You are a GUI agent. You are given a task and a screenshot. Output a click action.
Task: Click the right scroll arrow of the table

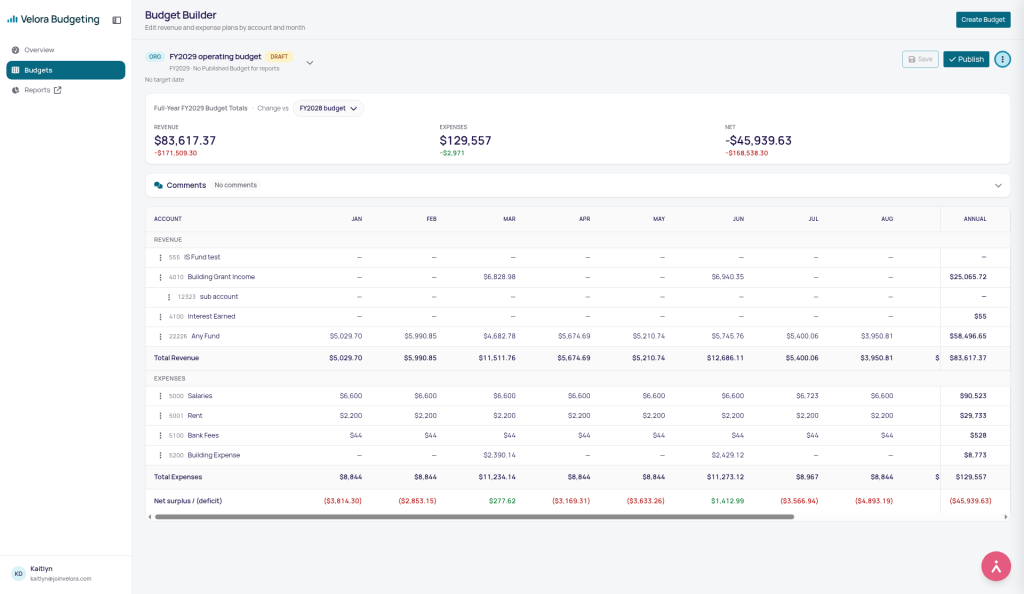[1006, 517]
